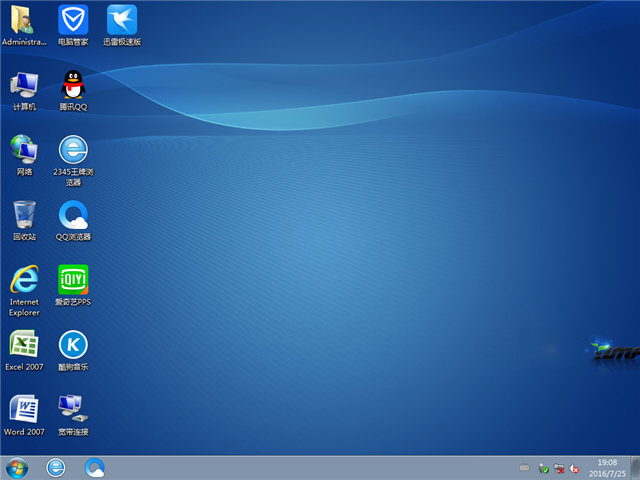This screenshot has height=480, width=640.
Task: Open the Windows Start menu
Action: pos(17,467)
